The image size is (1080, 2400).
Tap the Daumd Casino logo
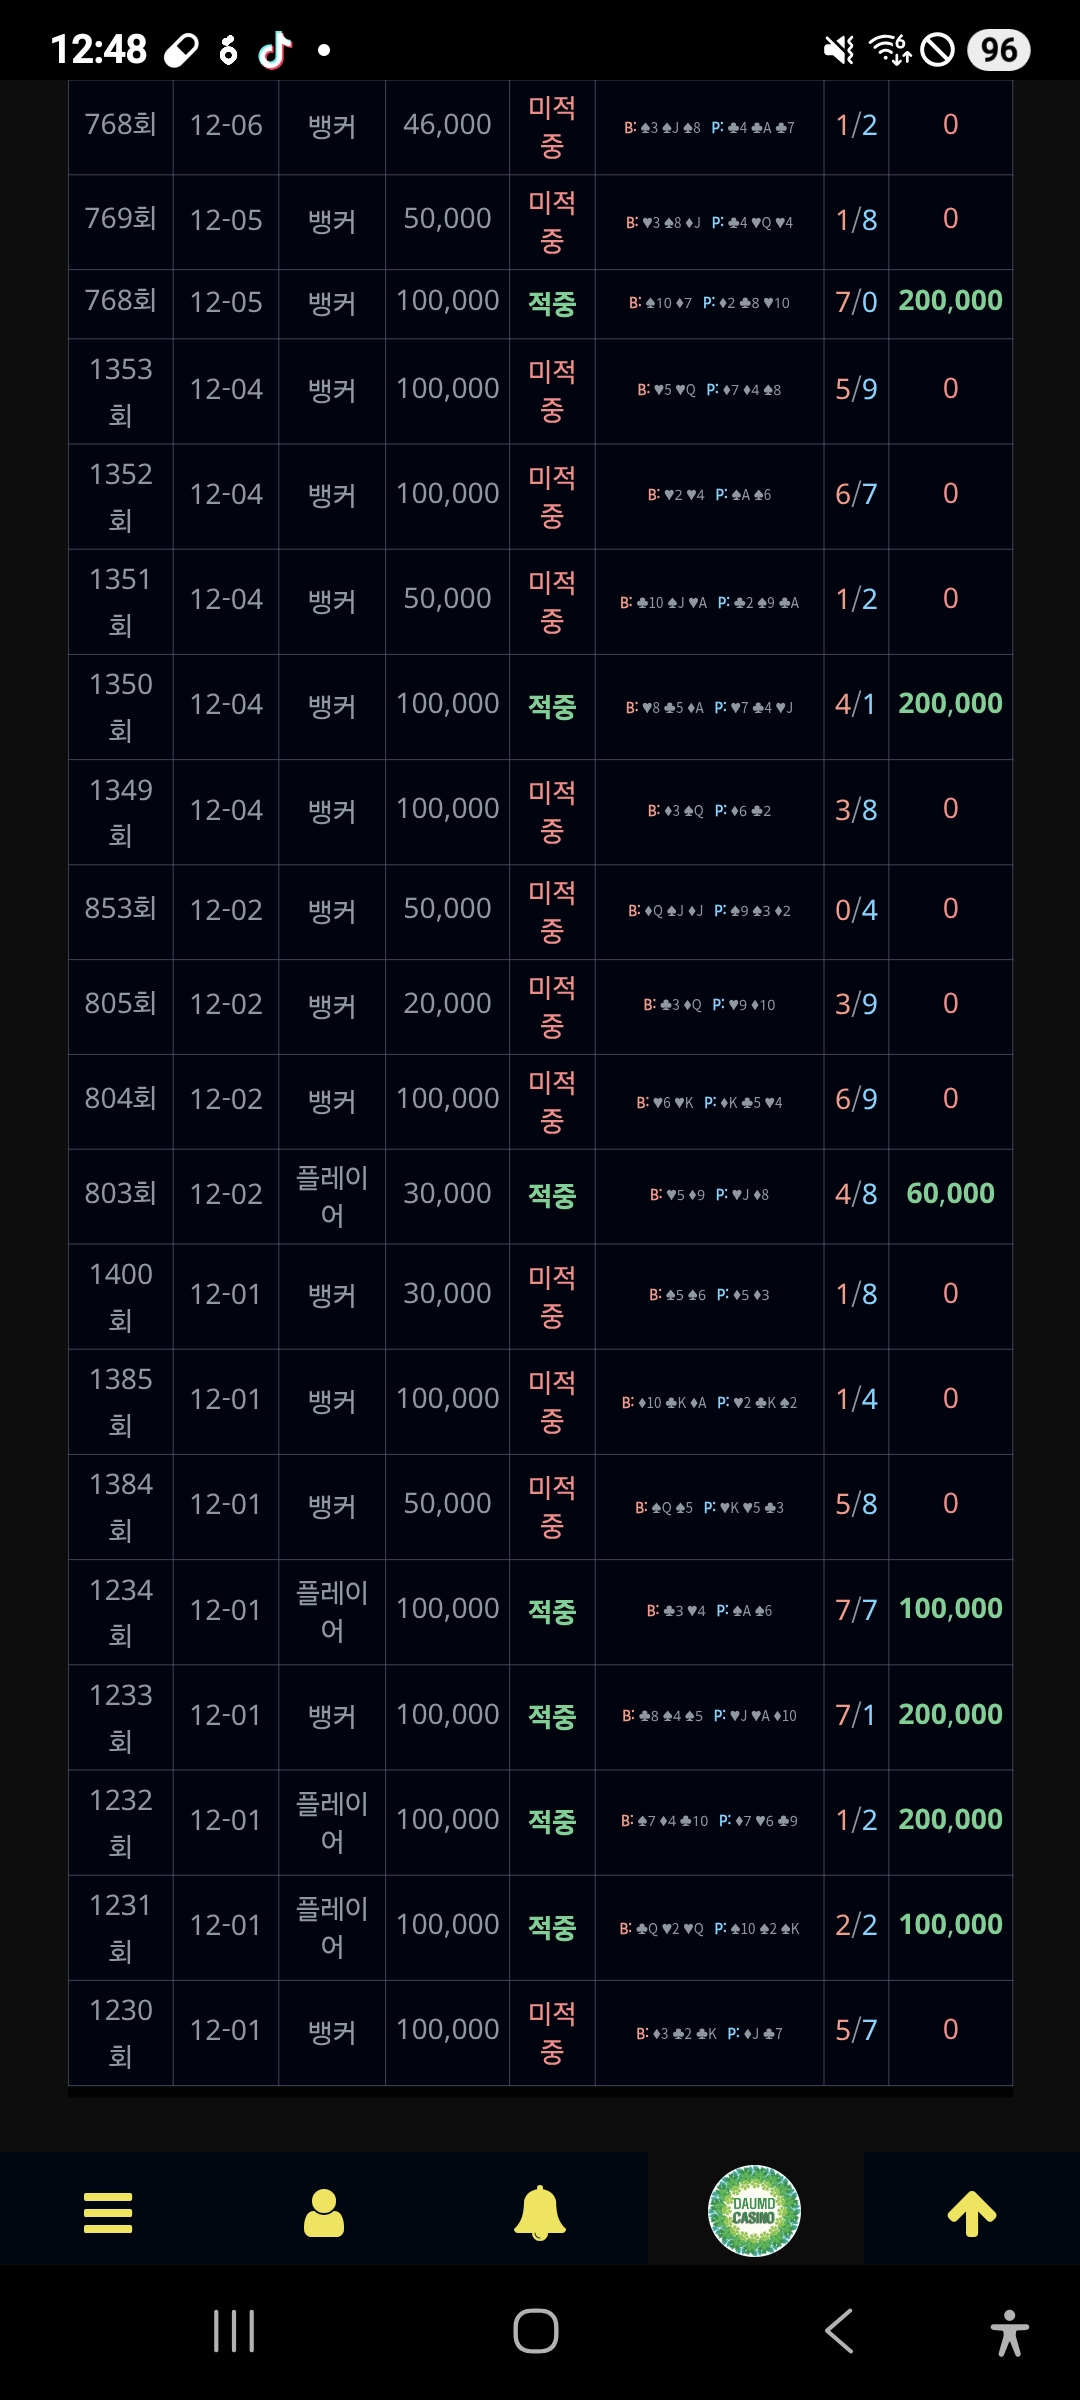[754, 2211]
